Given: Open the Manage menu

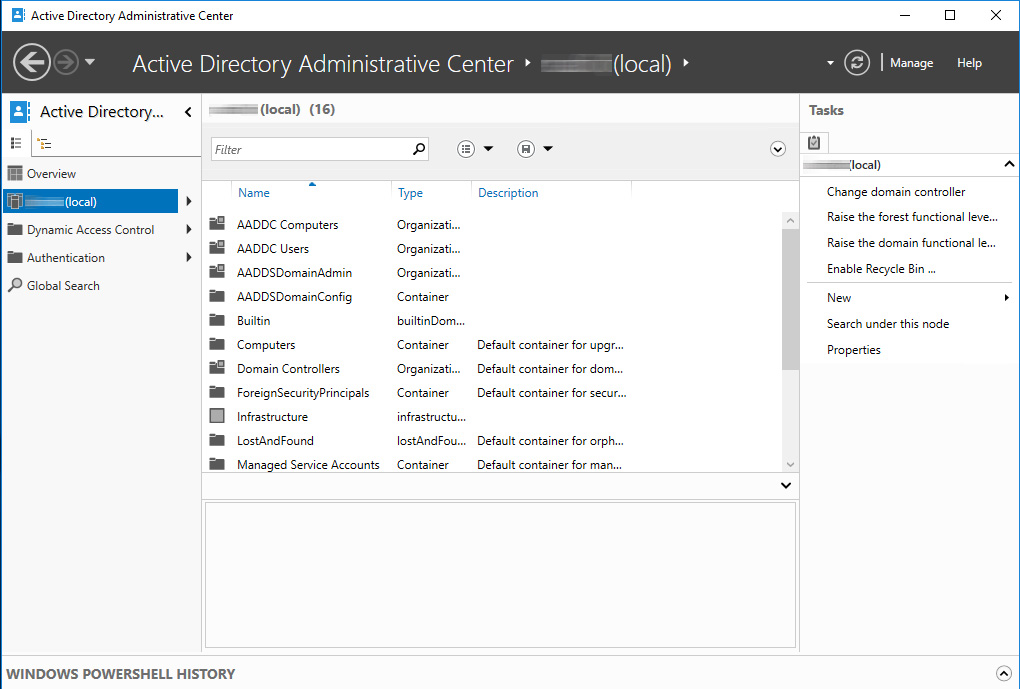Looking at the screenshot, I should 911,63.
